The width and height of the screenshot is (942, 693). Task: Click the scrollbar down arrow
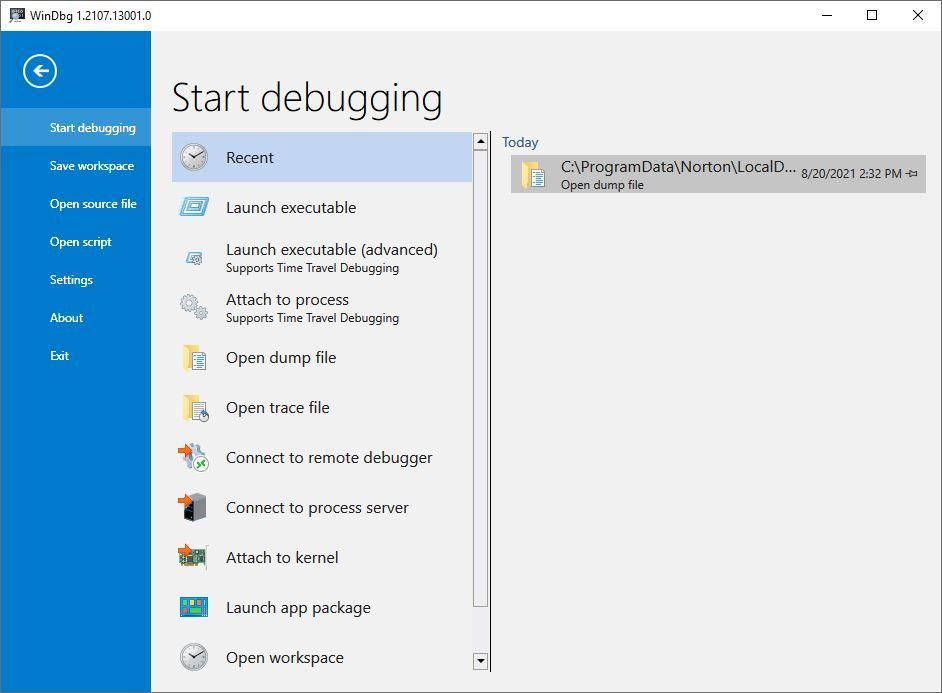(x=481, y=661)
